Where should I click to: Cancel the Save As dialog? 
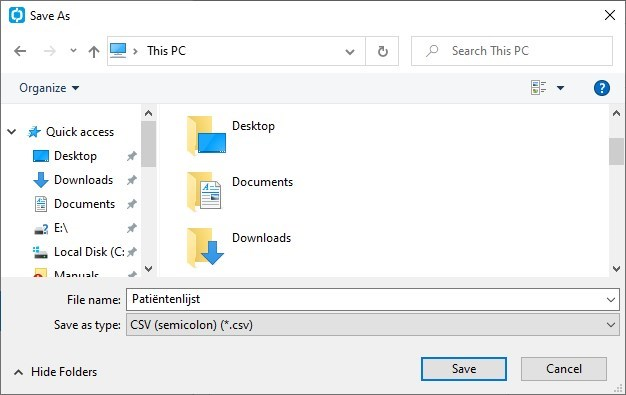pyautogui.click(x=564, y=369)
